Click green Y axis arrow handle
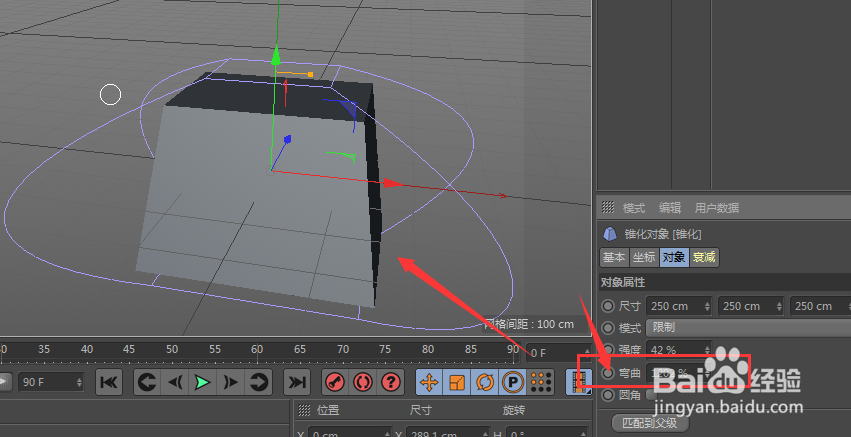851x437 pixels. [x=276, y=55]
